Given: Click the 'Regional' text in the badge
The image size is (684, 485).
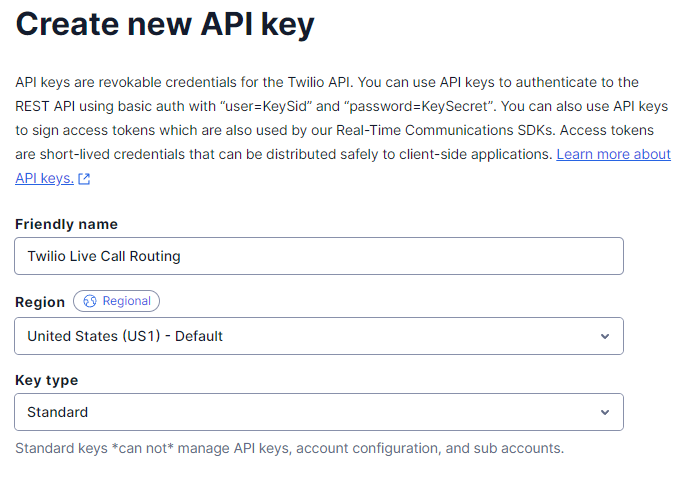Looking at the screenshot, I should coord(126,301).
